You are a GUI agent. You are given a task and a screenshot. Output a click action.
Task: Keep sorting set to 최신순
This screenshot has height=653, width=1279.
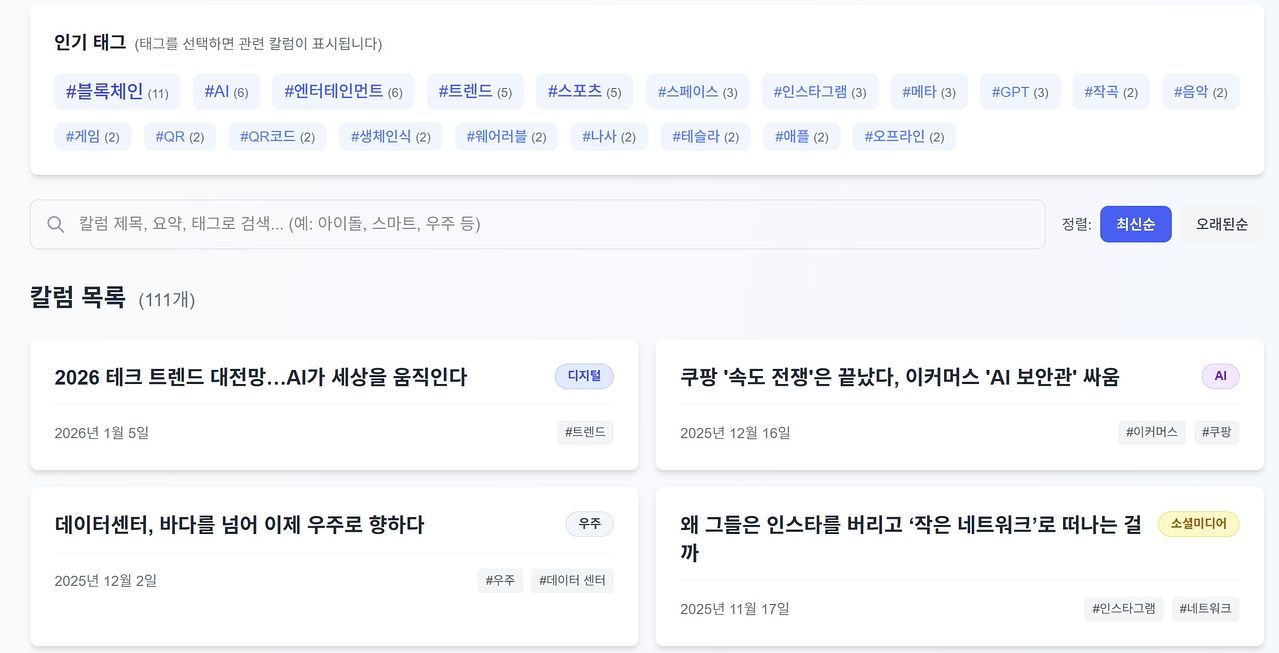click(1135, 224)
